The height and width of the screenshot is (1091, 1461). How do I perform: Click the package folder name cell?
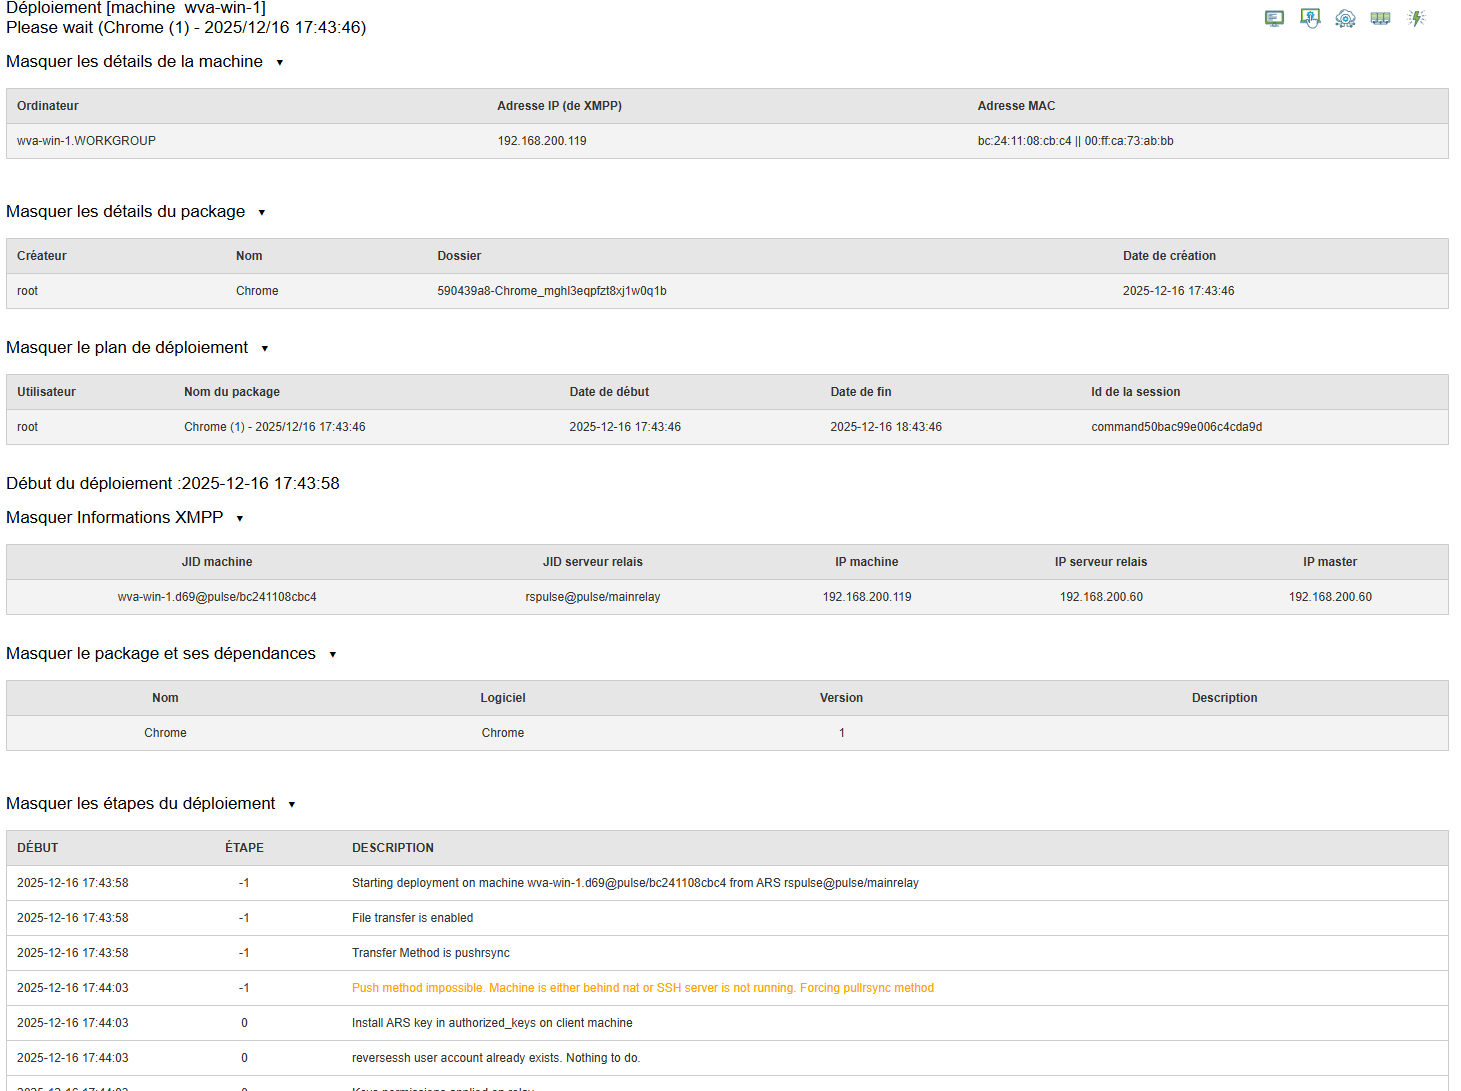coord(551,291)
